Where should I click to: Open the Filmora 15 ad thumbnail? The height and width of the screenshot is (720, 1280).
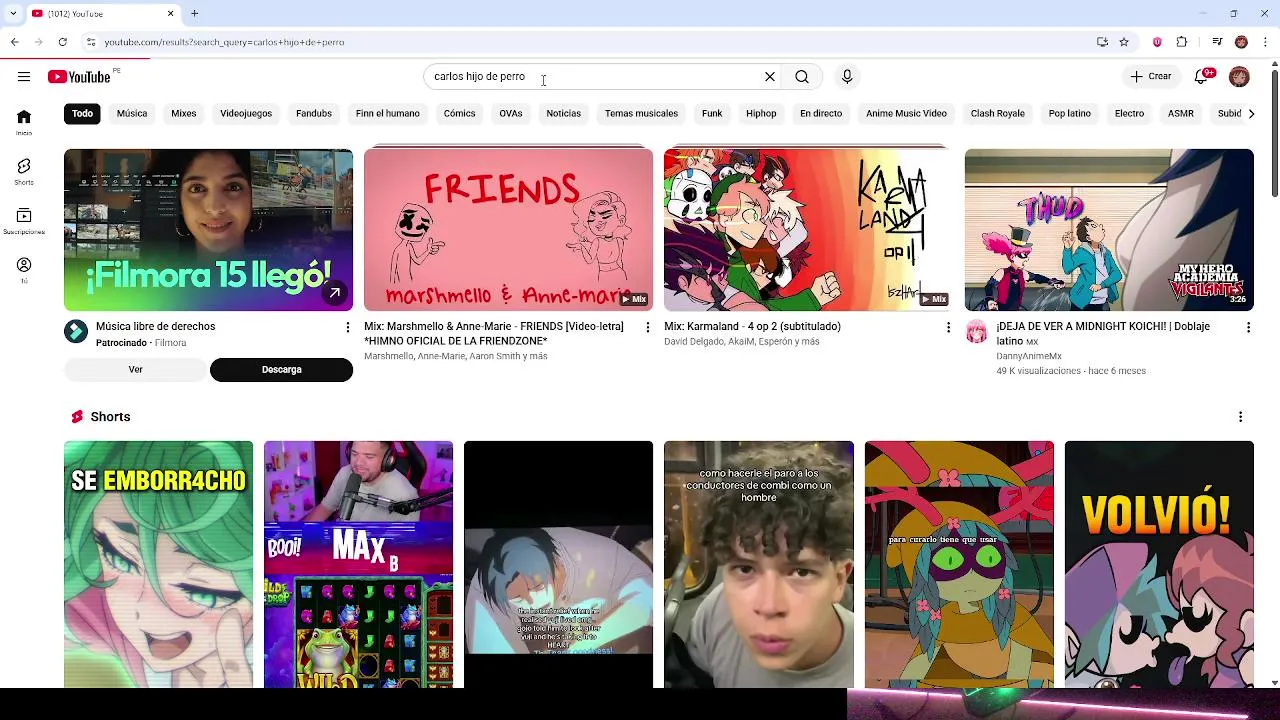[x=208, y=230]
